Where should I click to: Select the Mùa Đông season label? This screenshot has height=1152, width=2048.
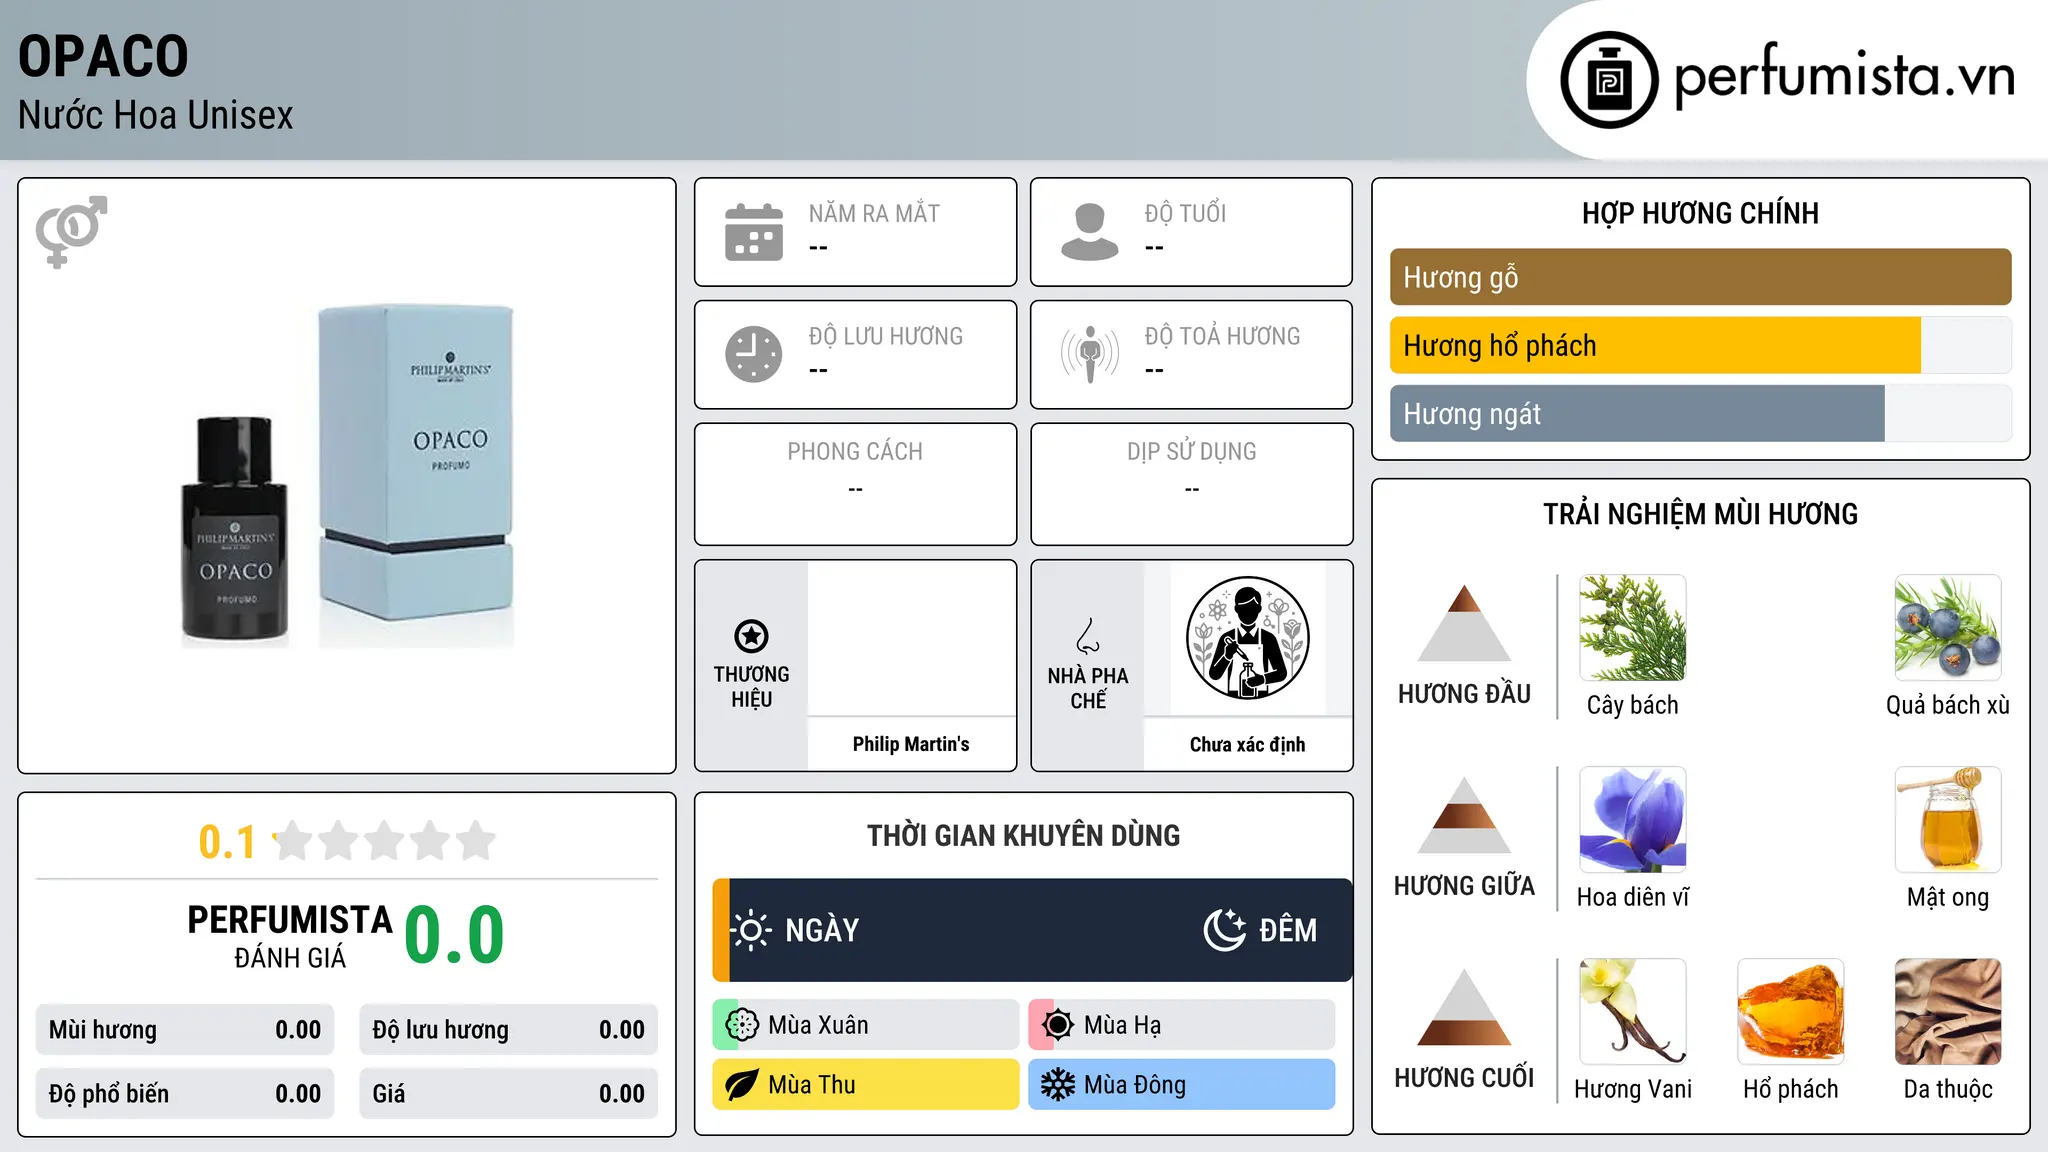[x=1135, y=1085]
